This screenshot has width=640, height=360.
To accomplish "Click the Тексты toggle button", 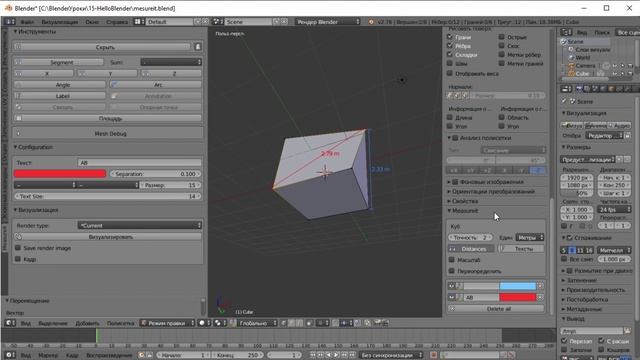I will click(x=521, y=249).
